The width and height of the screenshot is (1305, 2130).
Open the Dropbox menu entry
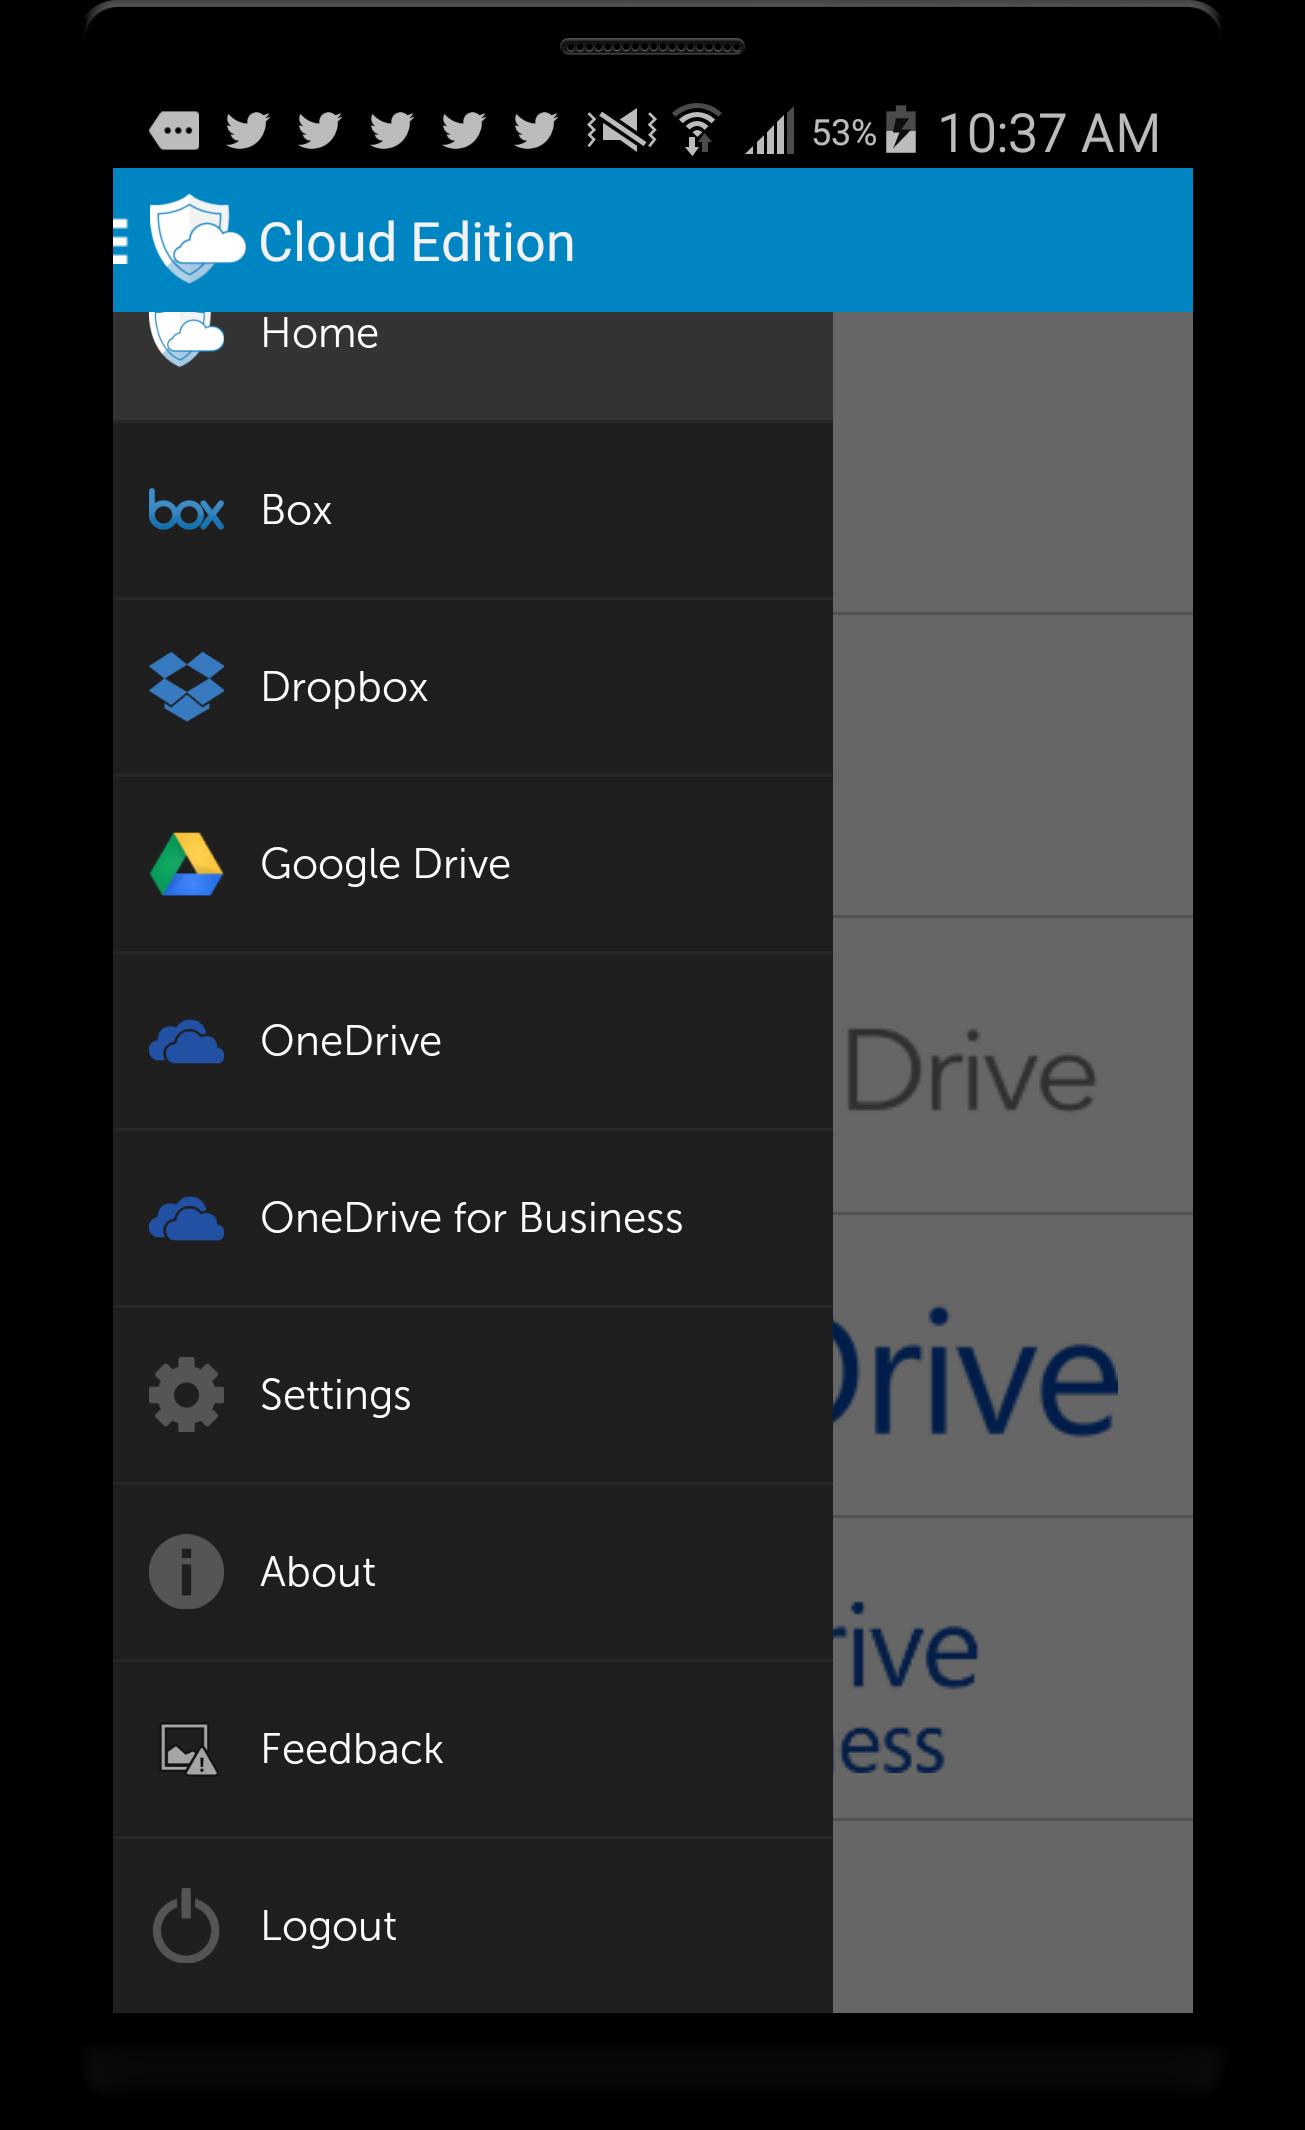344,687
